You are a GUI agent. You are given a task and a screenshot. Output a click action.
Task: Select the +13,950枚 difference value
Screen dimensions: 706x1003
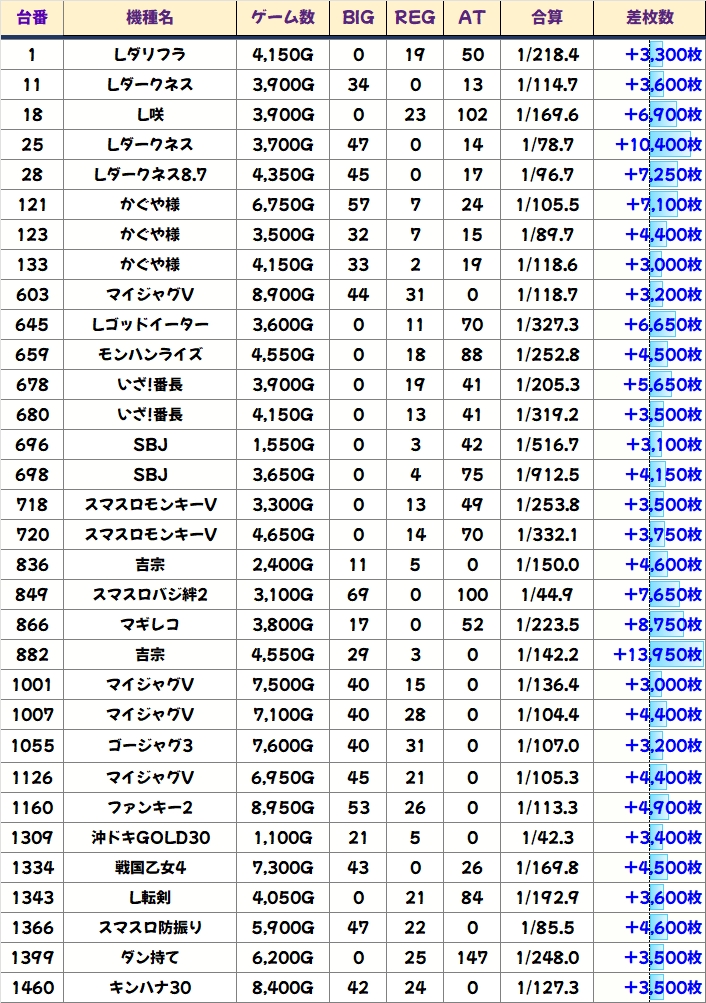658,655
